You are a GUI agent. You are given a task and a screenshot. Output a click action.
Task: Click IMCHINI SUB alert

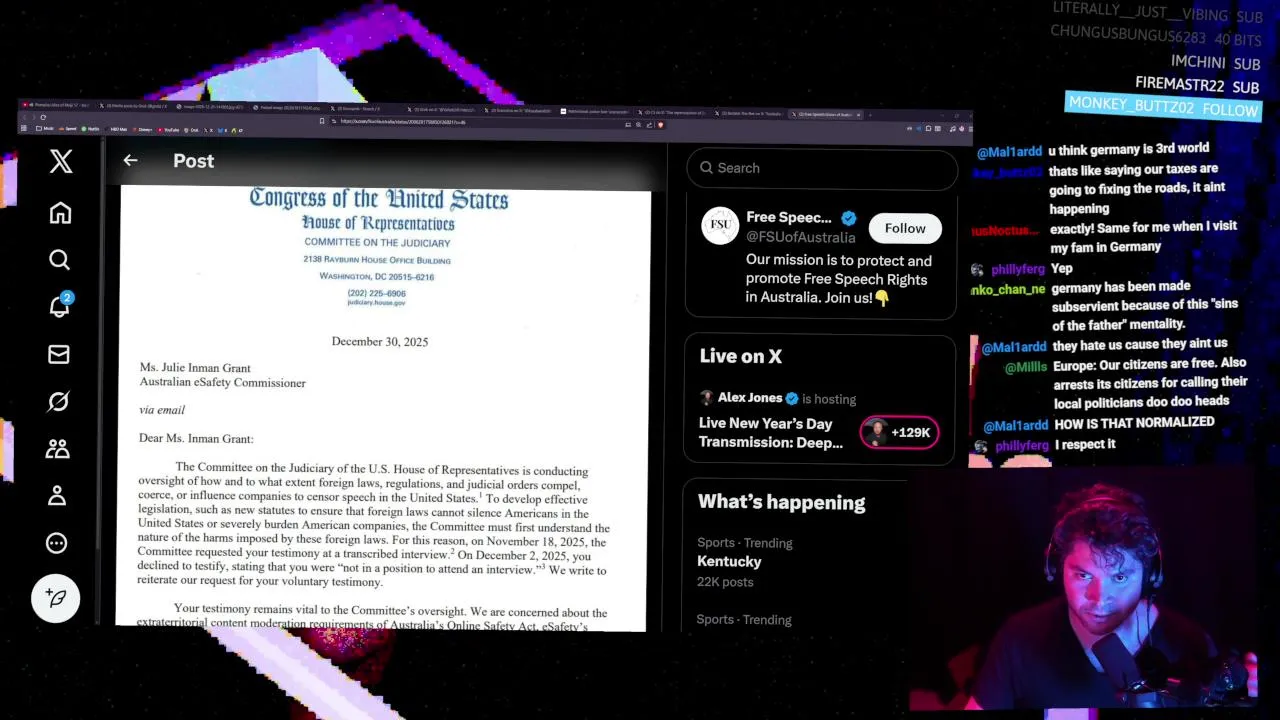click(x=1215, y=63)
